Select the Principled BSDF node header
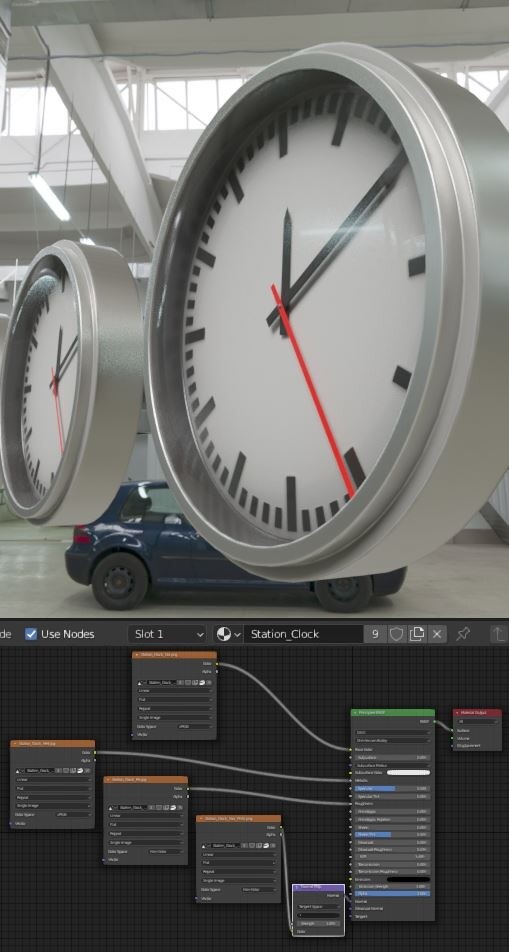This screenshot has width=509, height=952. (x=393, y=712)
